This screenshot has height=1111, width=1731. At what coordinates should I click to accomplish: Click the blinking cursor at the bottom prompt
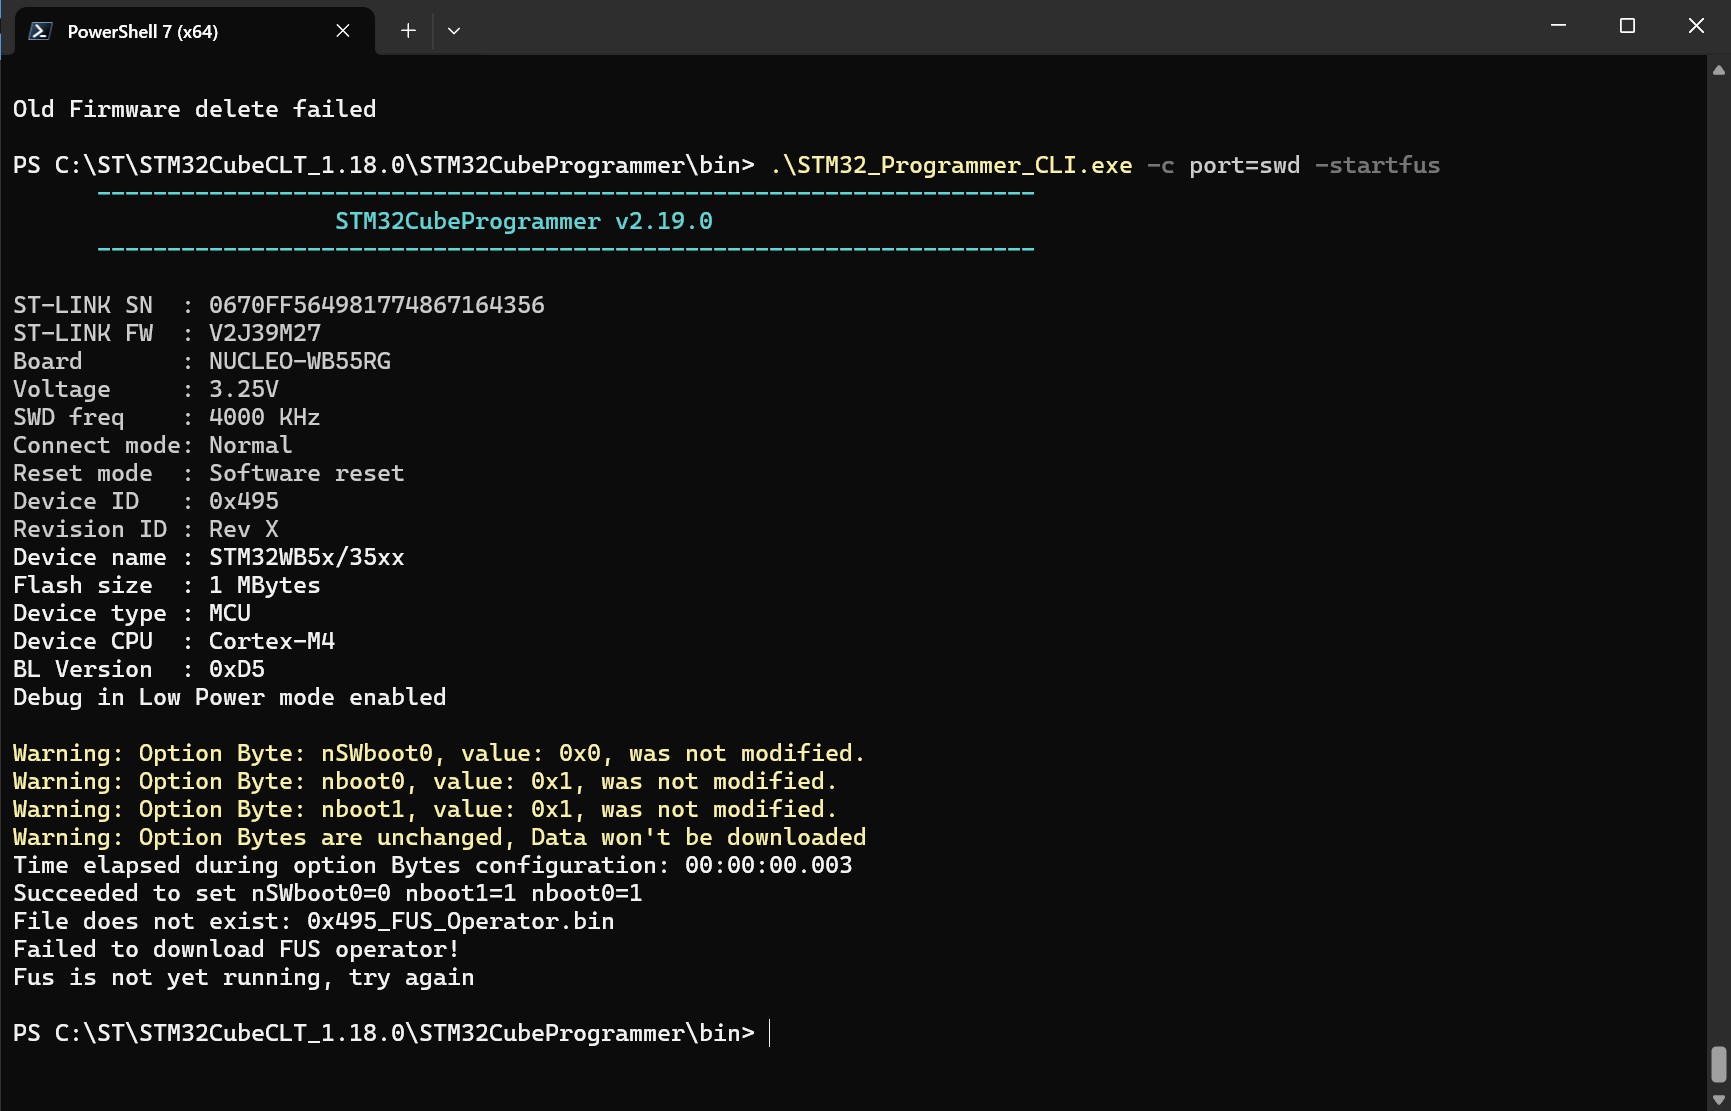770,1033
